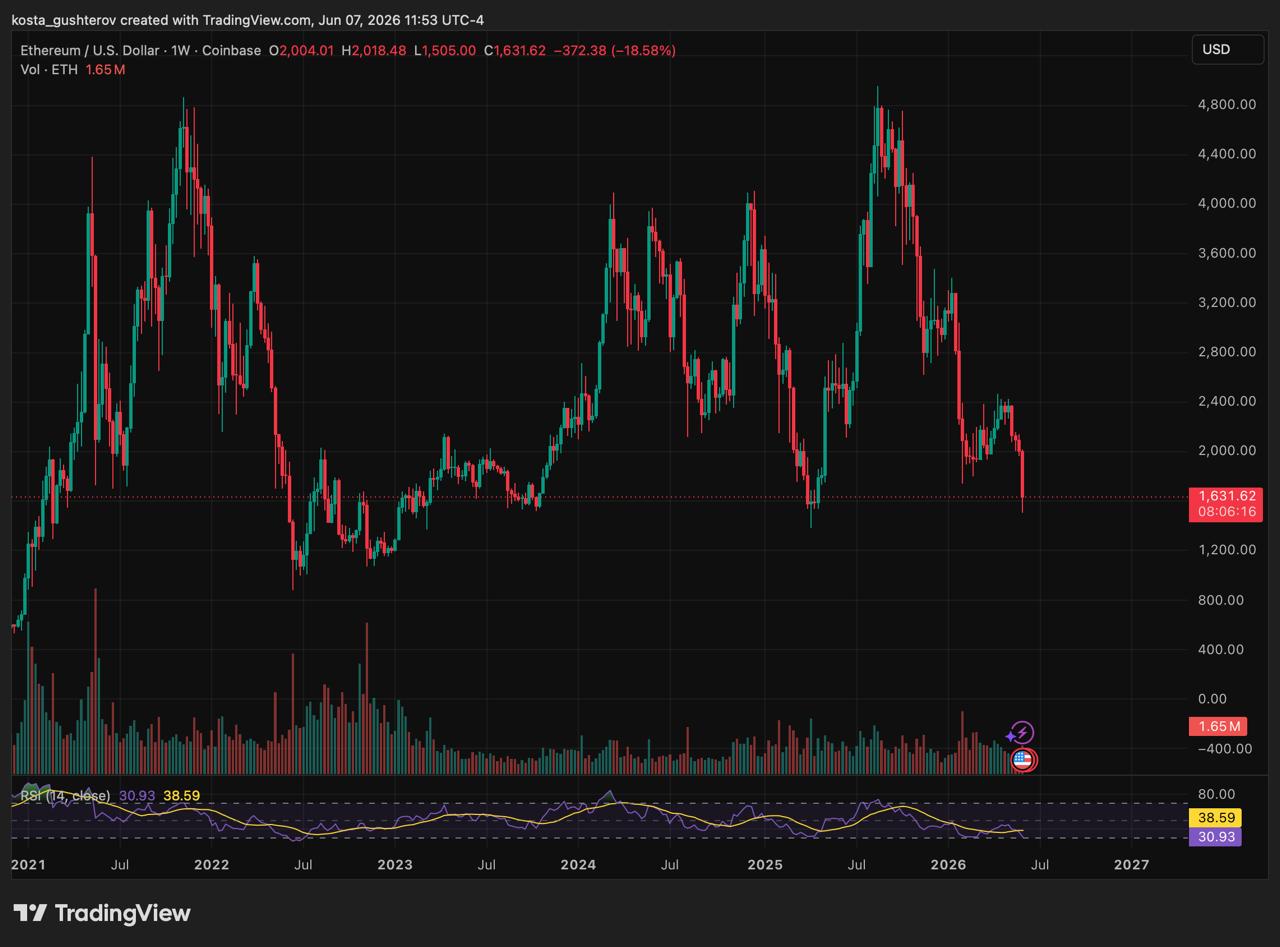This screenshot has width=1280, height=947.
Task: Click the 2024 time axis label
Action: 579,864
